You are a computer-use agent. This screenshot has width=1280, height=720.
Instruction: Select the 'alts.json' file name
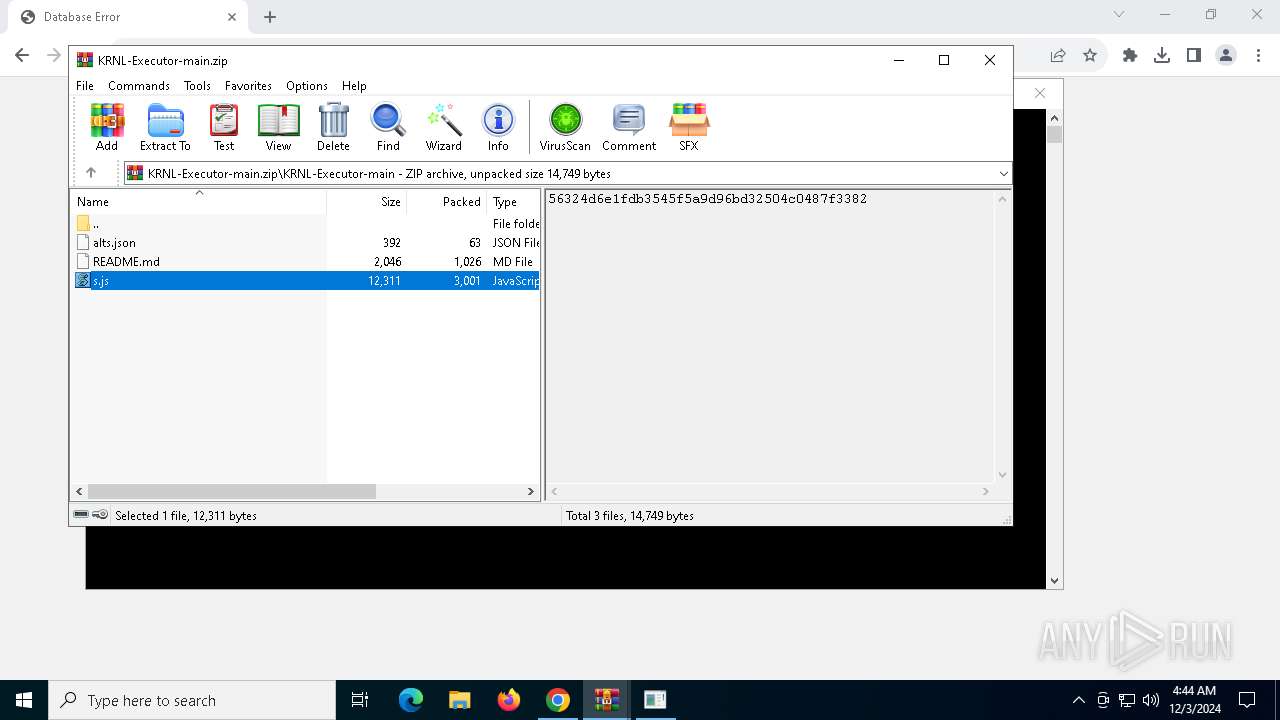(x=114, y=242)
